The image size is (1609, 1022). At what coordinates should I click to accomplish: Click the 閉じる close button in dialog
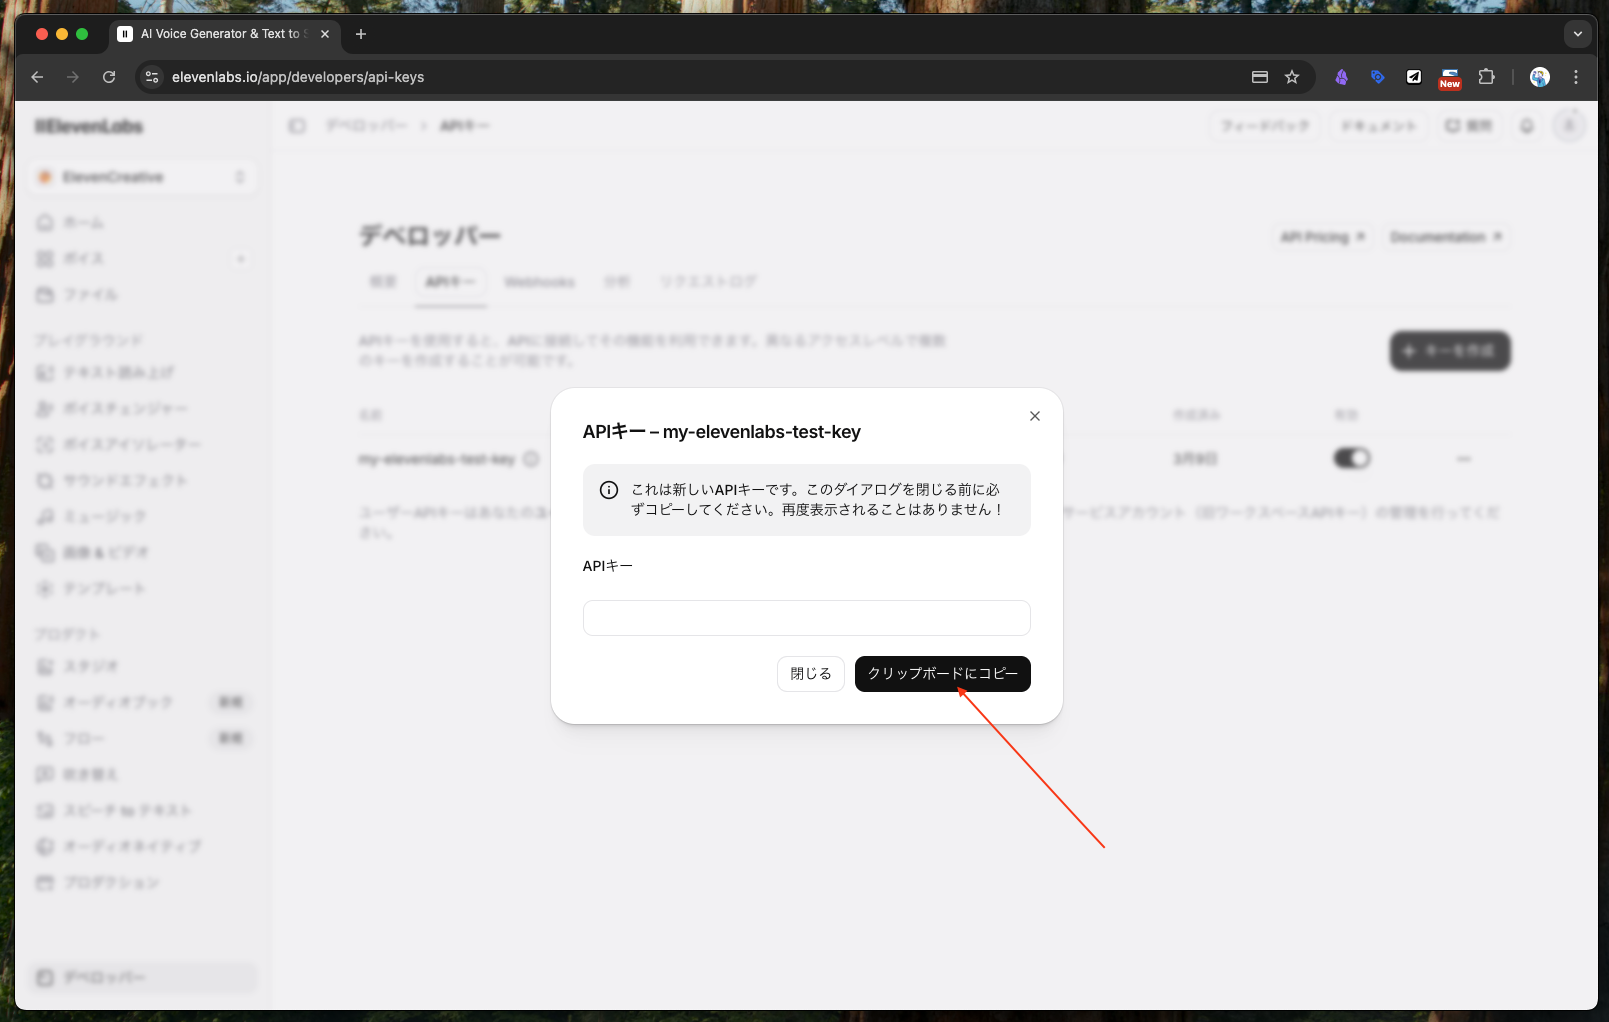click(810, 674)
